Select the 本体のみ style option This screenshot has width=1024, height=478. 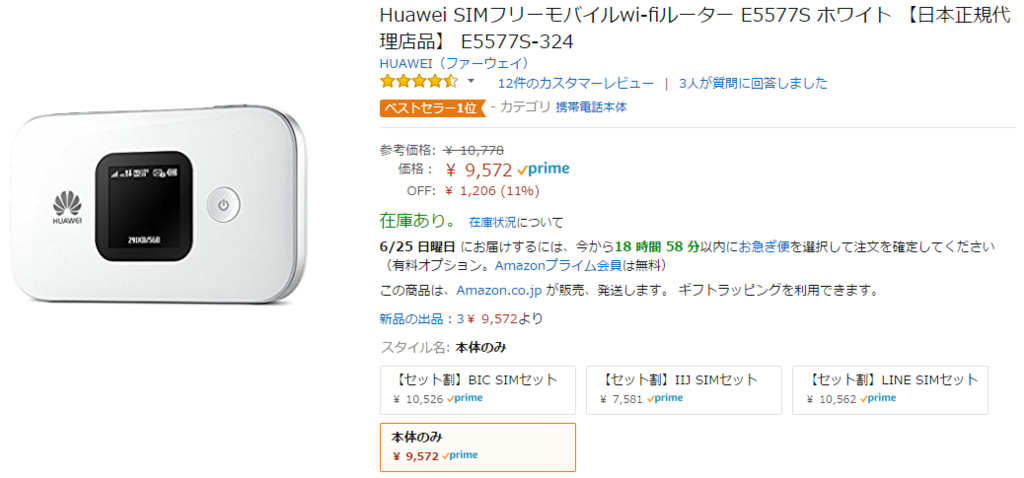point(478,447)
